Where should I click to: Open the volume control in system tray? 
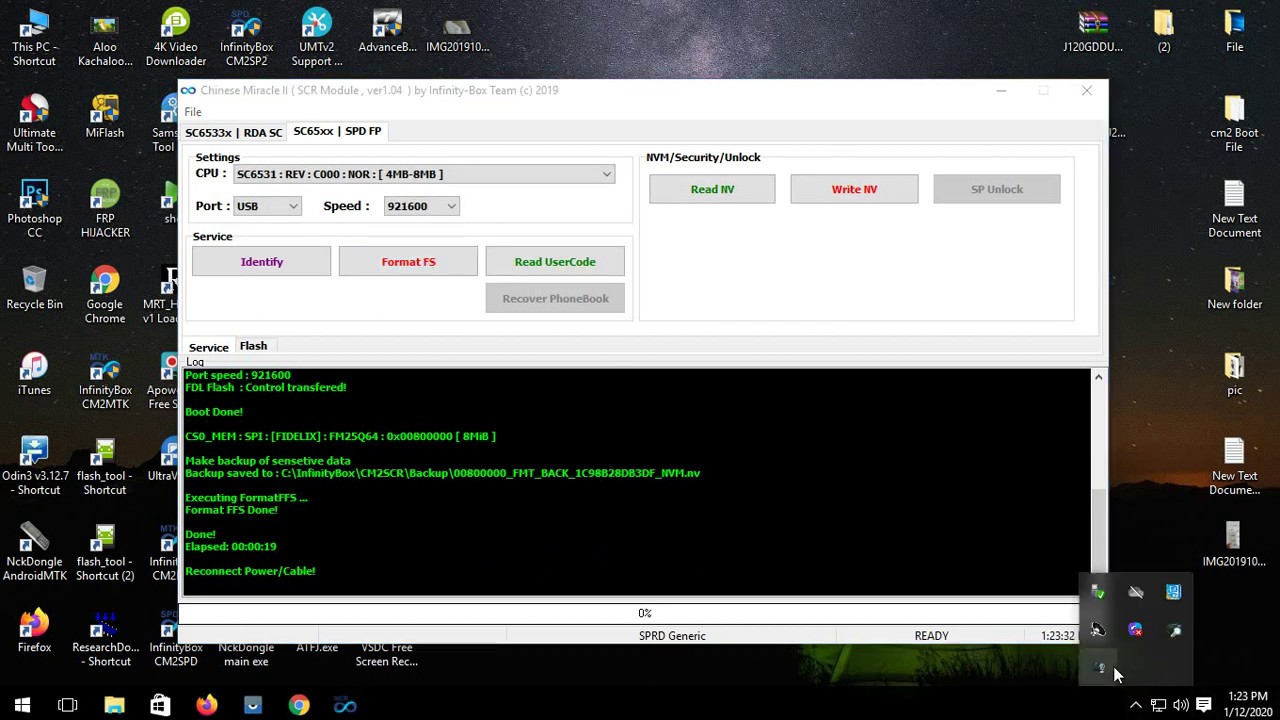1181,705
